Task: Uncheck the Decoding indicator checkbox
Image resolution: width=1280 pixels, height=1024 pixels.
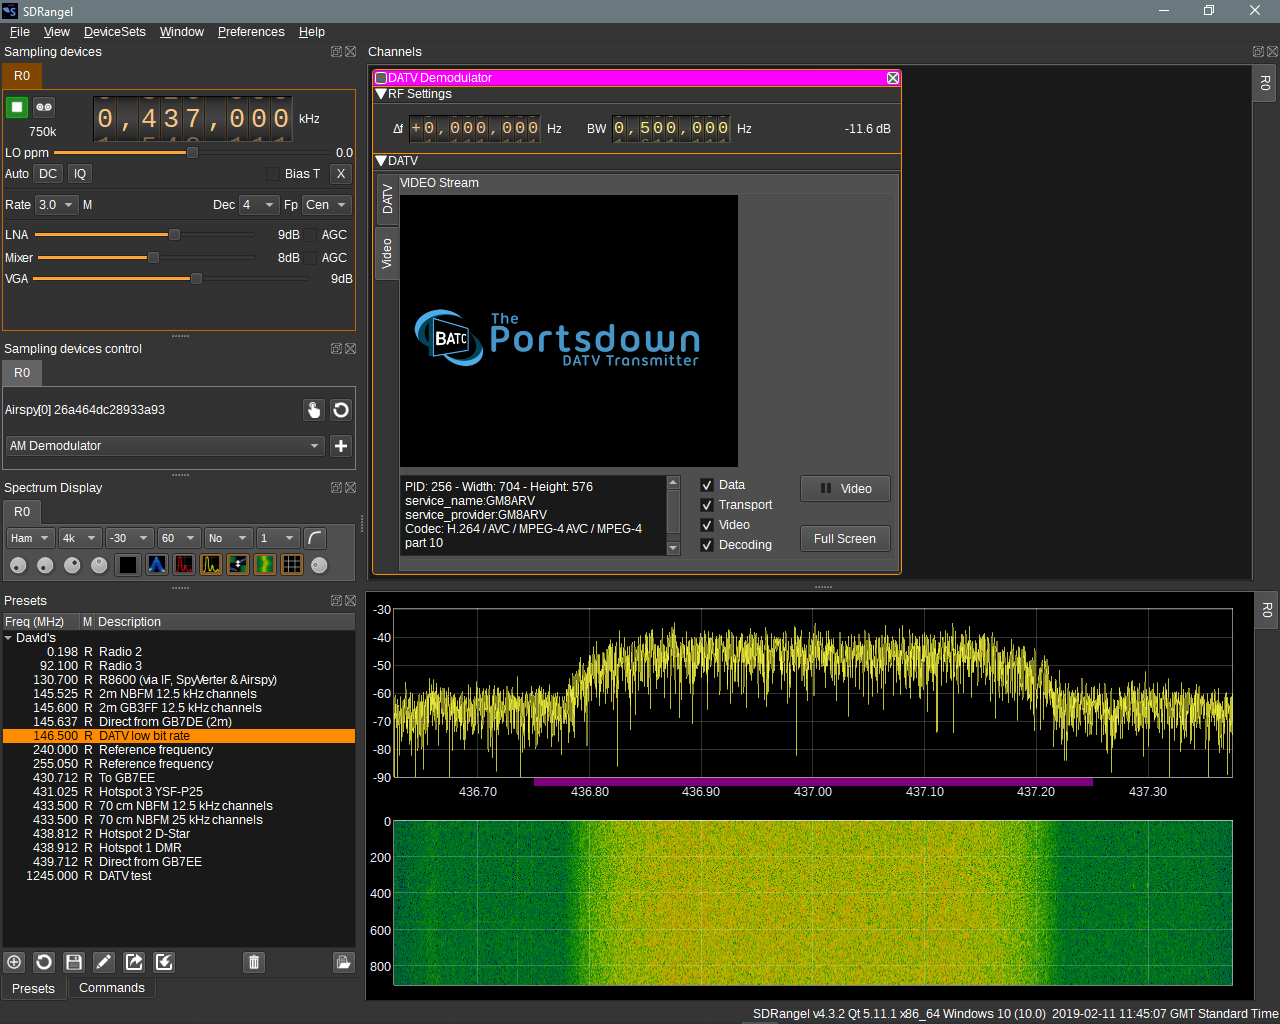Action: 707,545
